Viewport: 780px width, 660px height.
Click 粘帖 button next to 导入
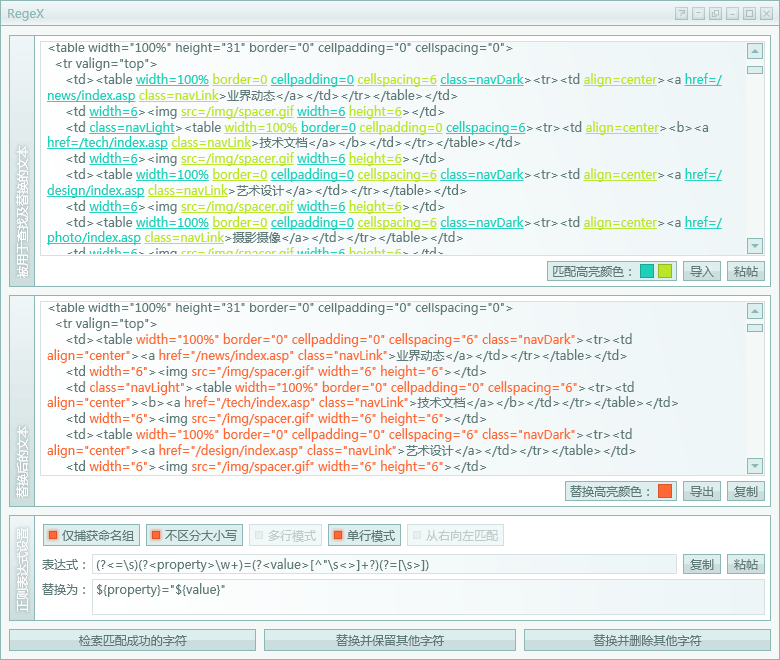tap(746, 272)
